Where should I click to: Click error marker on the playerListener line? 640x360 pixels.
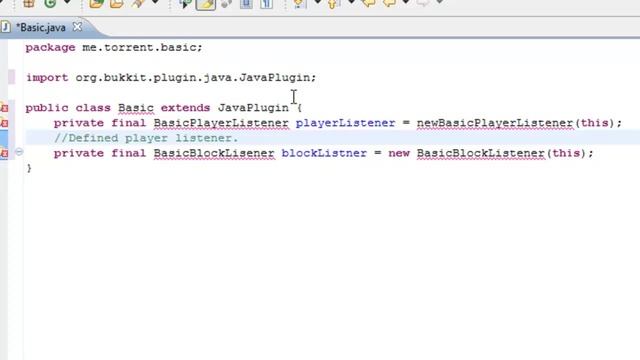tap(4, 123)
